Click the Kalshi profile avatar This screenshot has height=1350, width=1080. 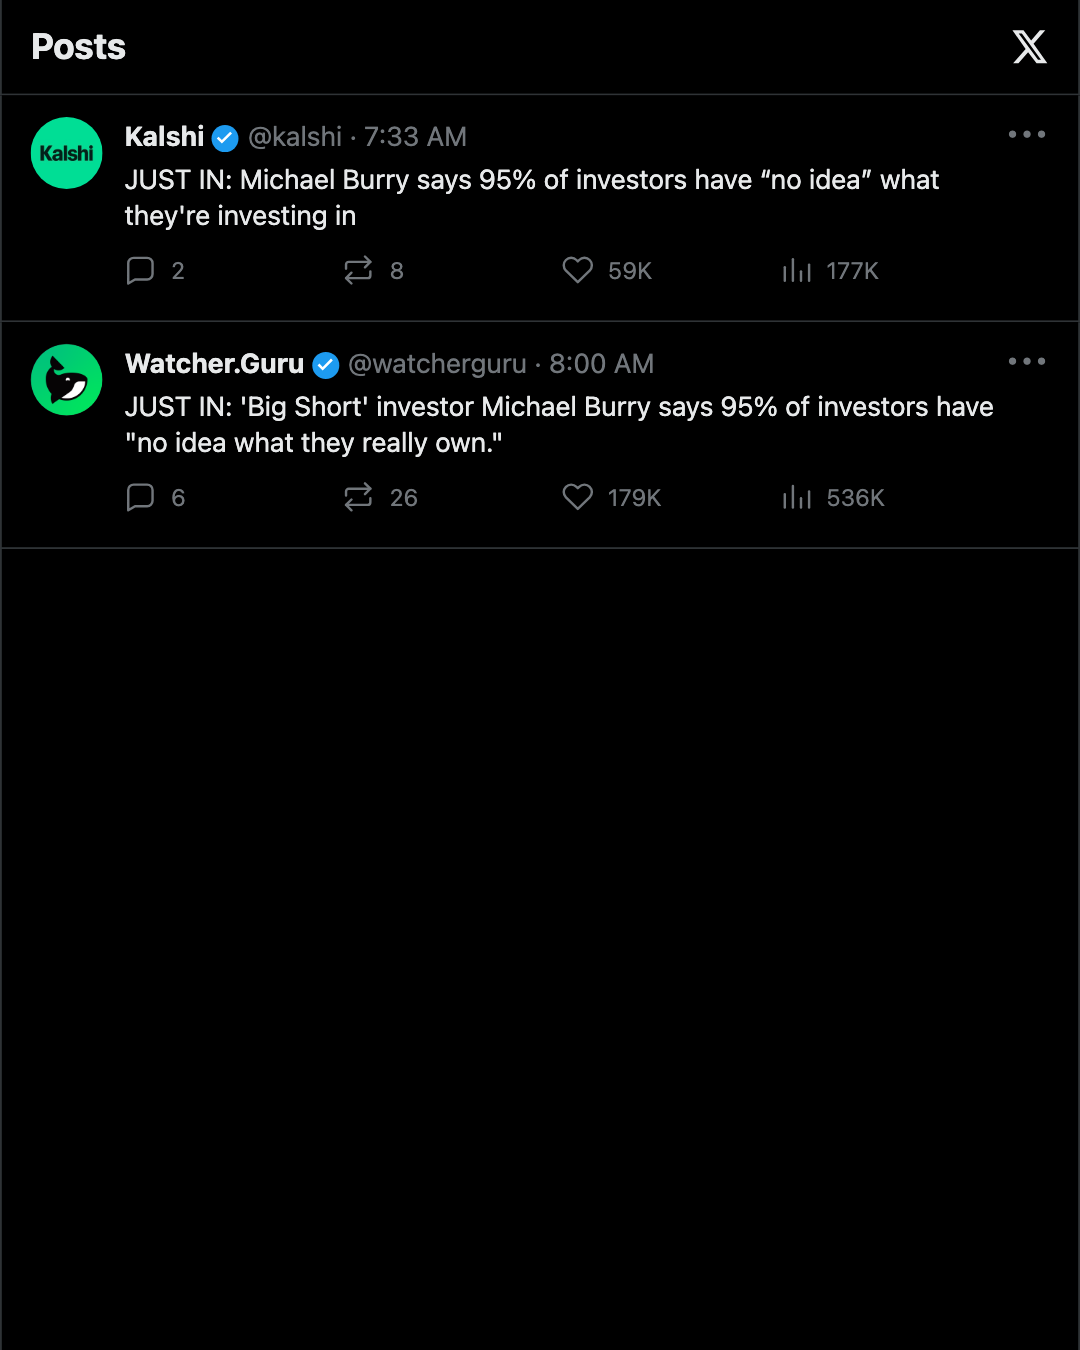(67, 153)
